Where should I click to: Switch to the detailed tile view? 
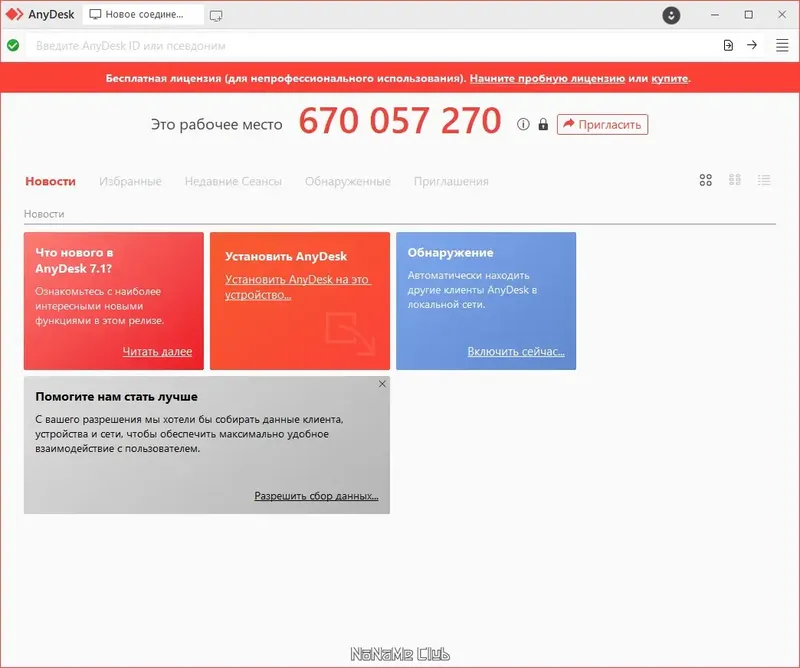coord(735,180)
